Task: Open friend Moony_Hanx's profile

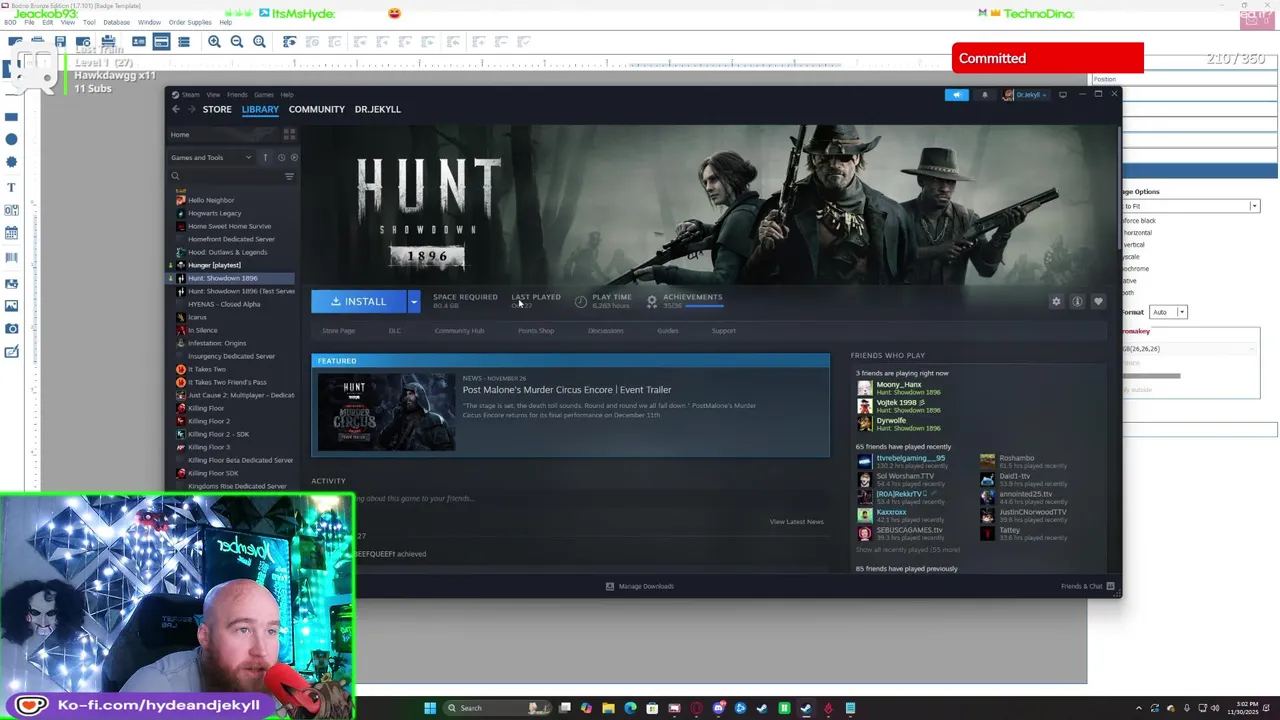Action: pos(899,385)
